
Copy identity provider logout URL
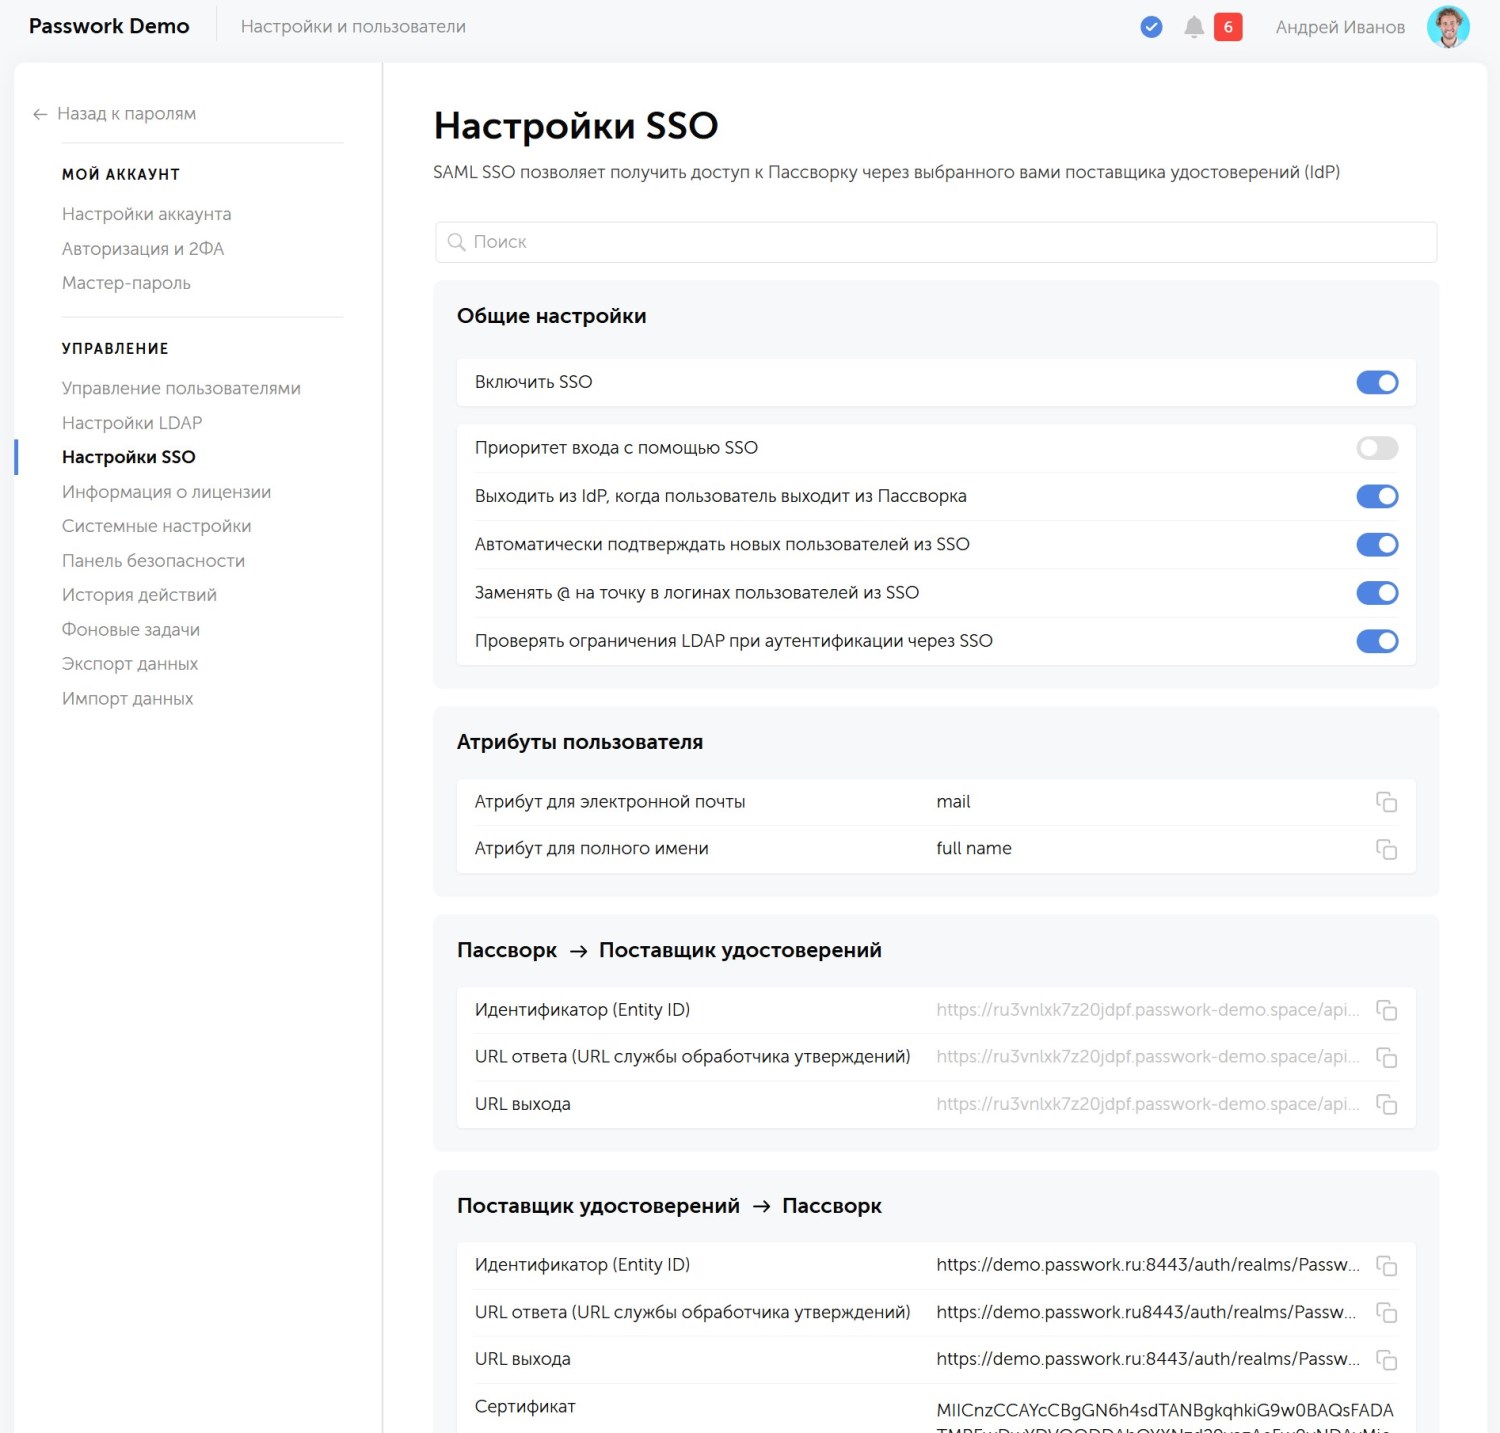(x=1386, y=1359)
